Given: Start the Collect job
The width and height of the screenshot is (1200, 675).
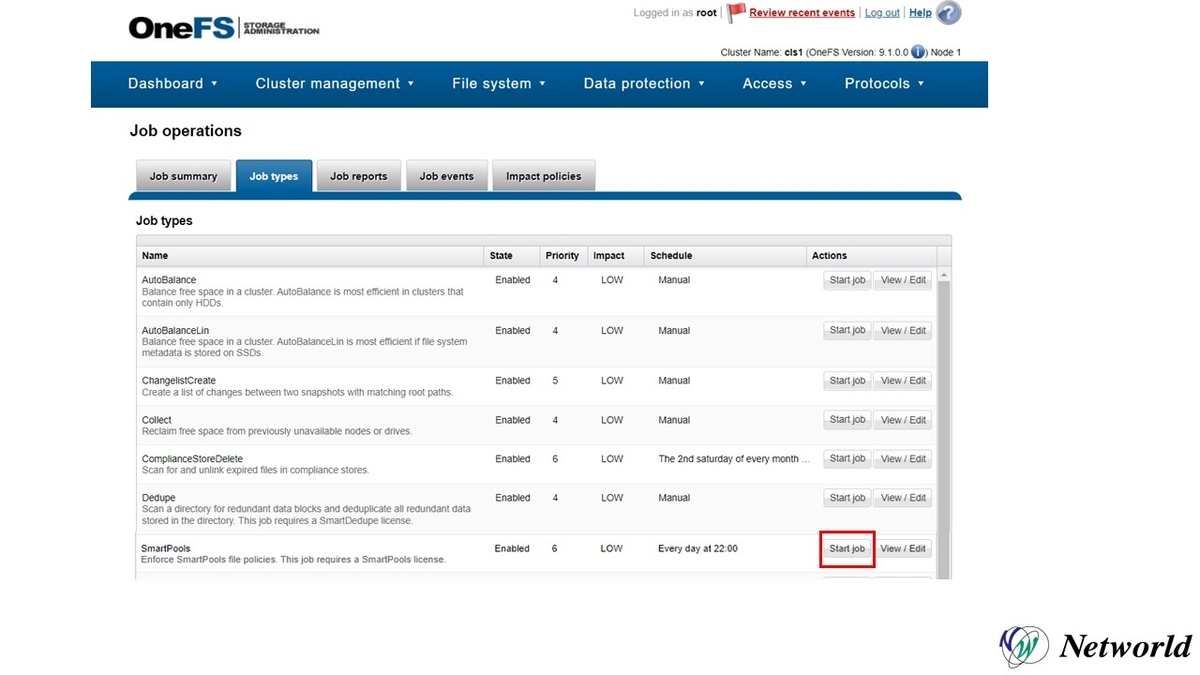Looking at the screenshot, I should (847, 420).
